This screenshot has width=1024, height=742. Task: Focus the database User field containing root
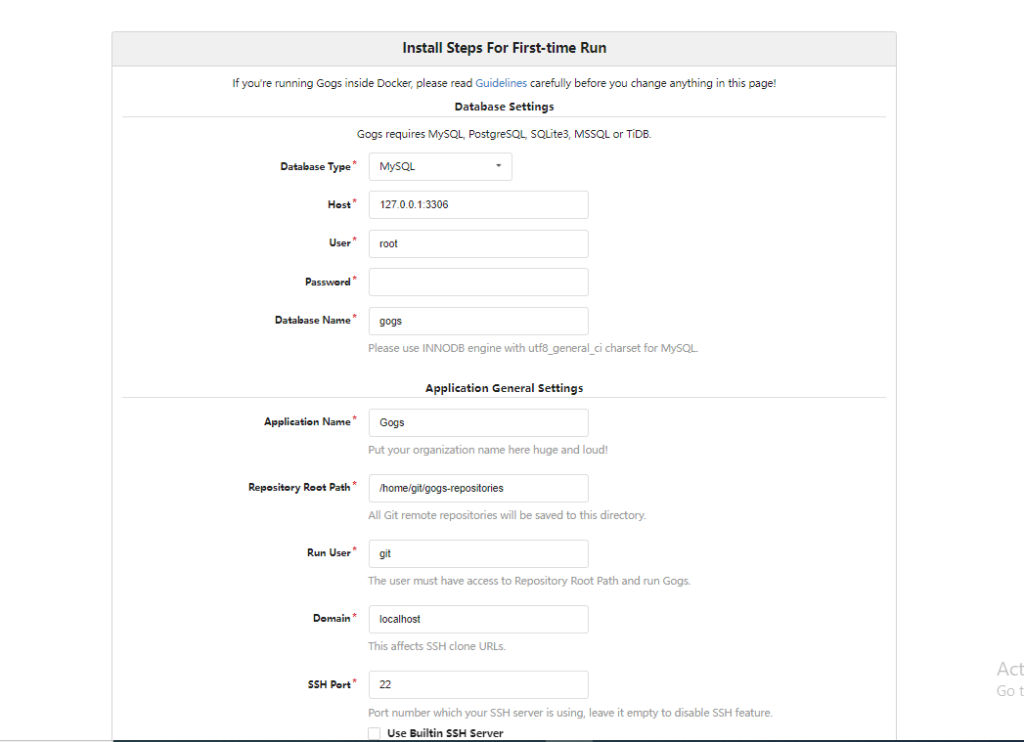pos(478,244)
